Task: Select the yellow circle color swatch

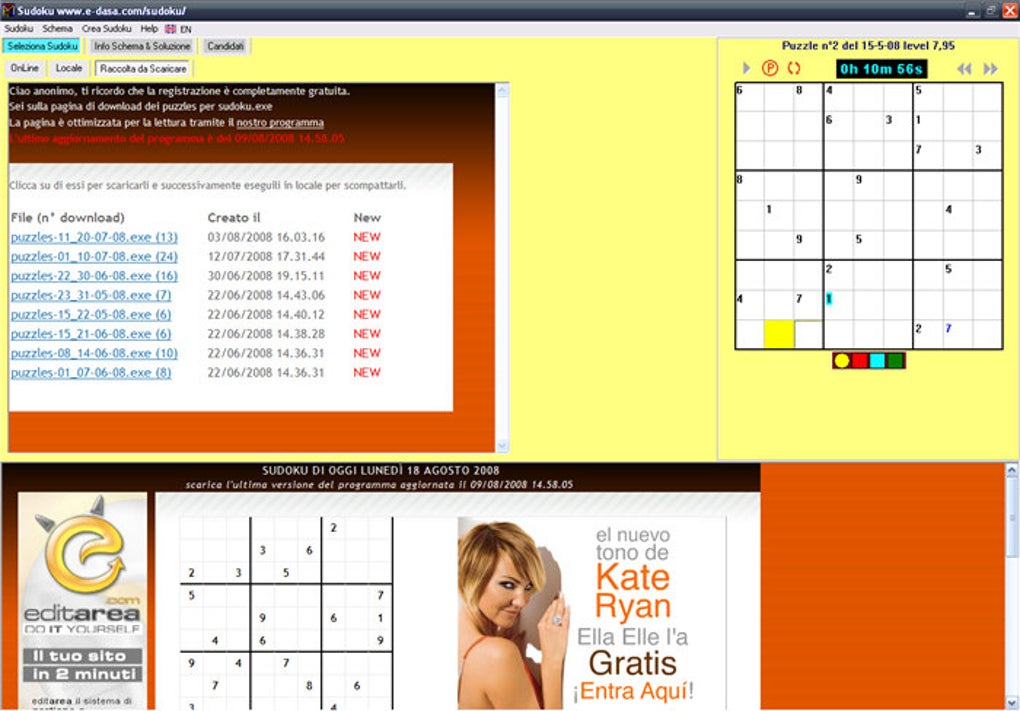Action: [841, 360]
